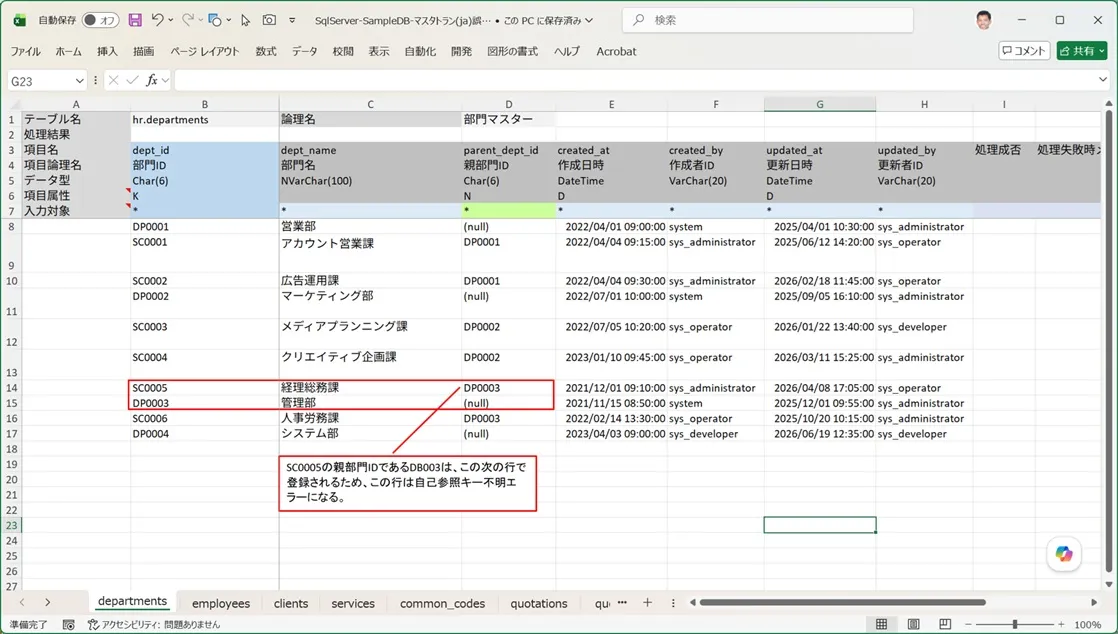Click the camera snapshot icon
Viewport: 1118px width, 634px height.
pos(269,20)
